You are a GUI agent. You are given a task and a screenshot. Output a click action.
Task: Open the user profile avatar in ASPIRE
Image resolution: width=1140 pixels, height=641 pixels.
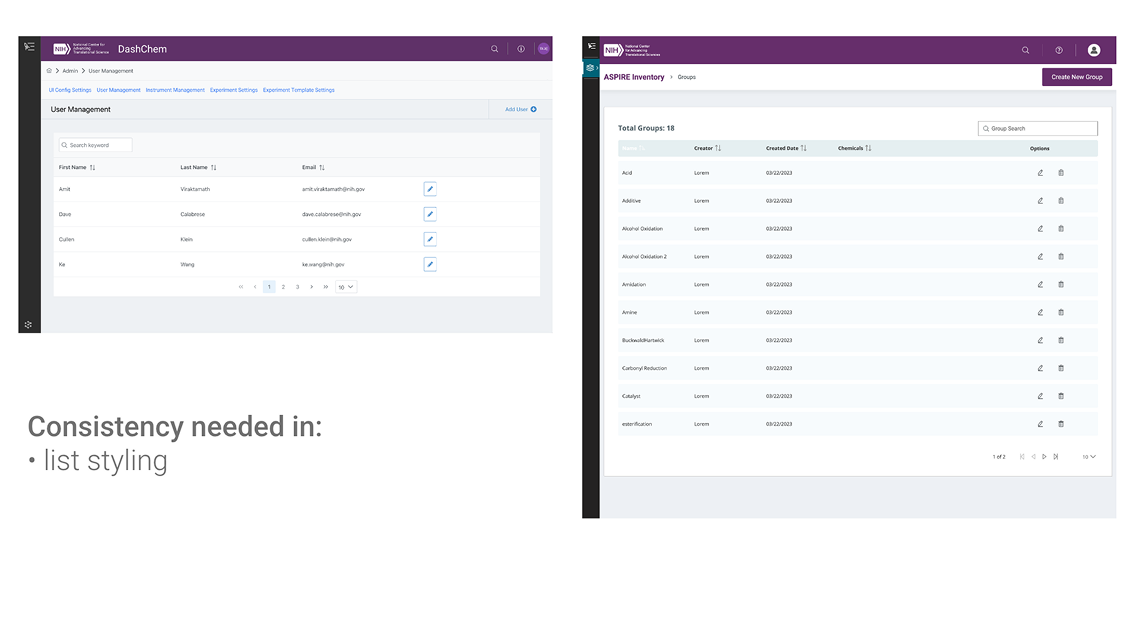[1093, 50]
